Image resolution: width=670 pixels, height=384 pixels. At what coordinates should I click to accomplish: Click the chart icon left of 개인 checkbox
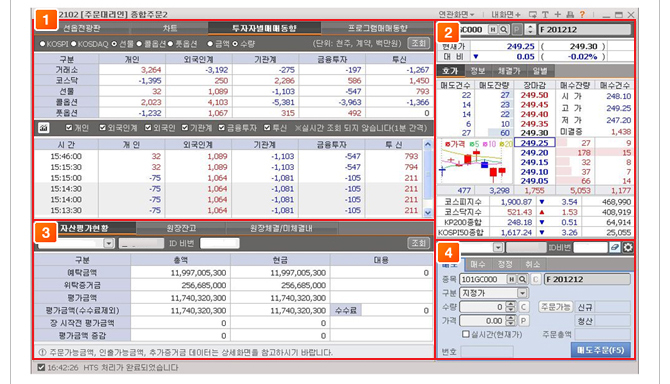point(43,128)
